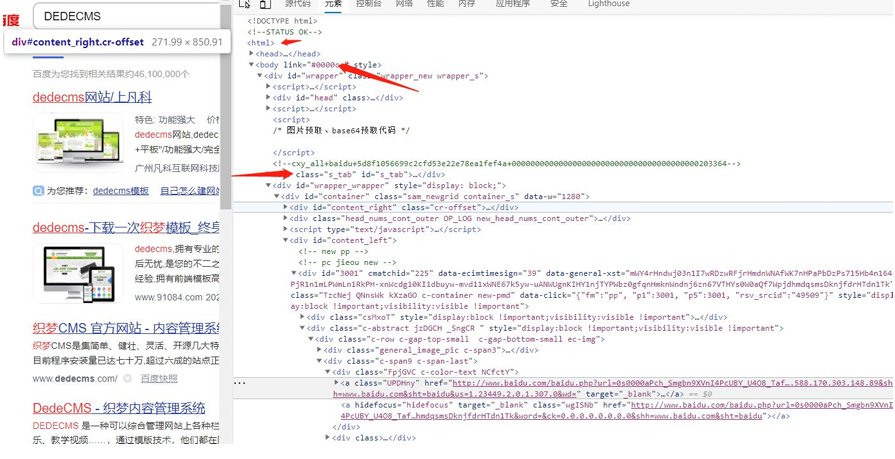Open the 百度快照 link

pyautogui.click(x=159, y=379)
